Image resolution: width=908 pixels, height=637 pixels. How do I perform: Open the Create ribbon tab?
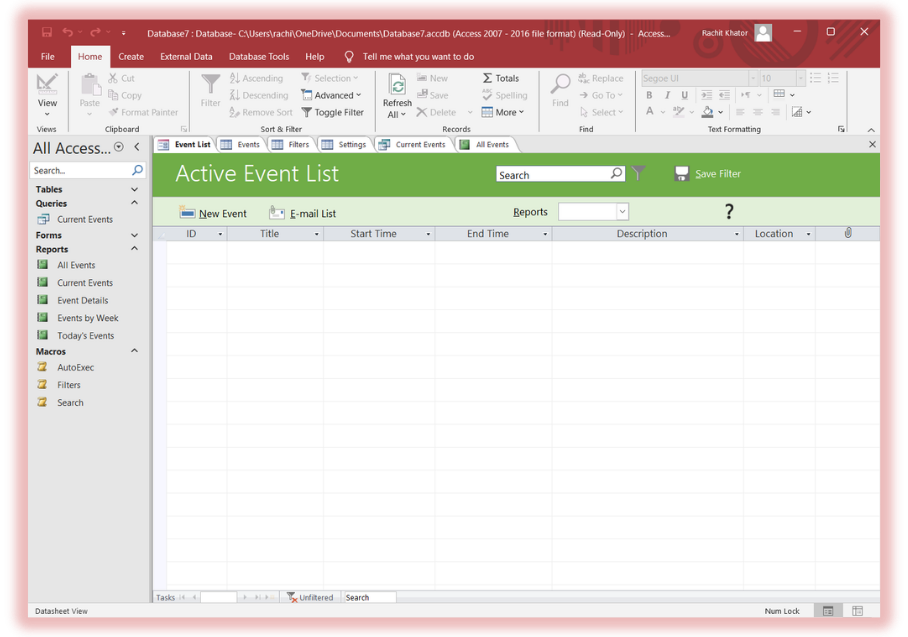(x=131, y=57)
